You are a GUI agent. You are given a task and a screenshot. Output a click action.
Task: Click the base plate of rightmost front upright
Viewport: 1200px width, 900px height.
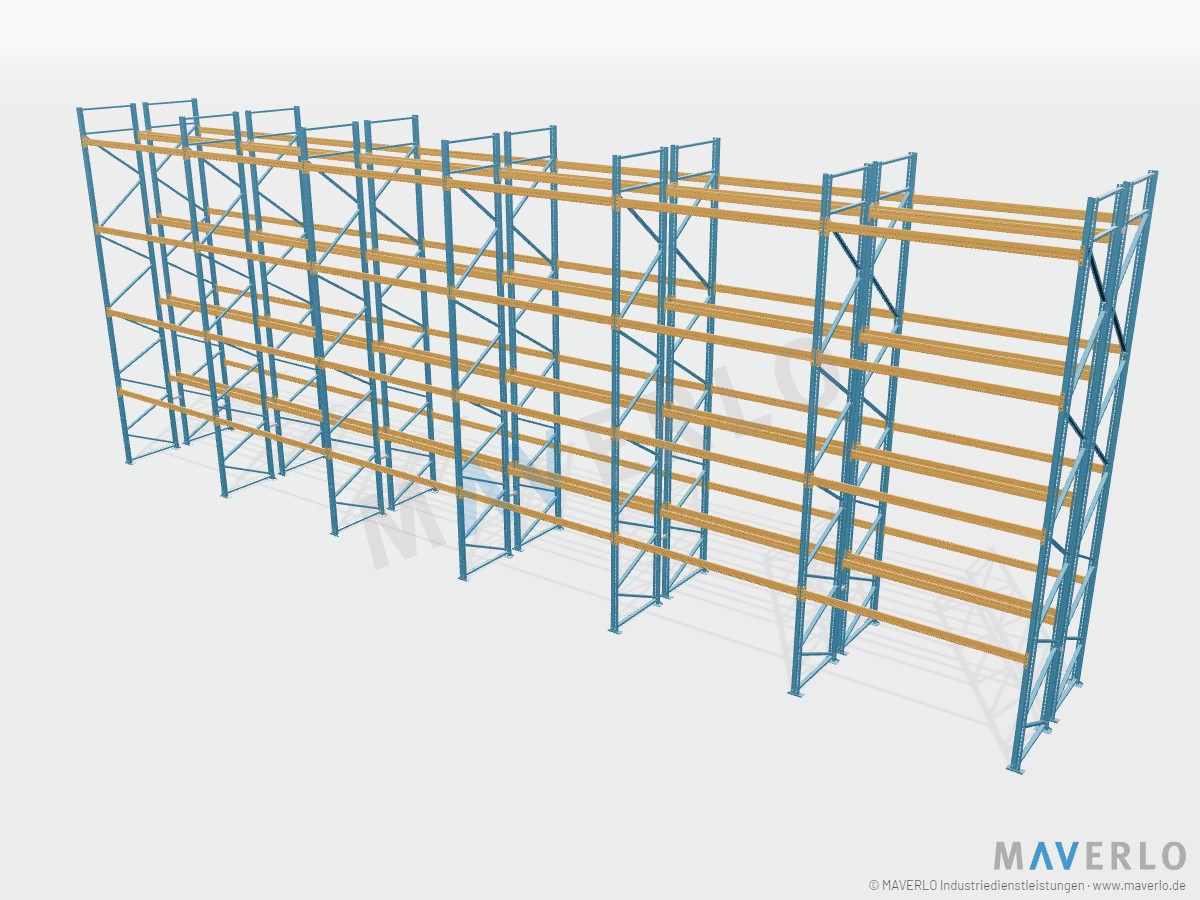[x=1015, y=768]
